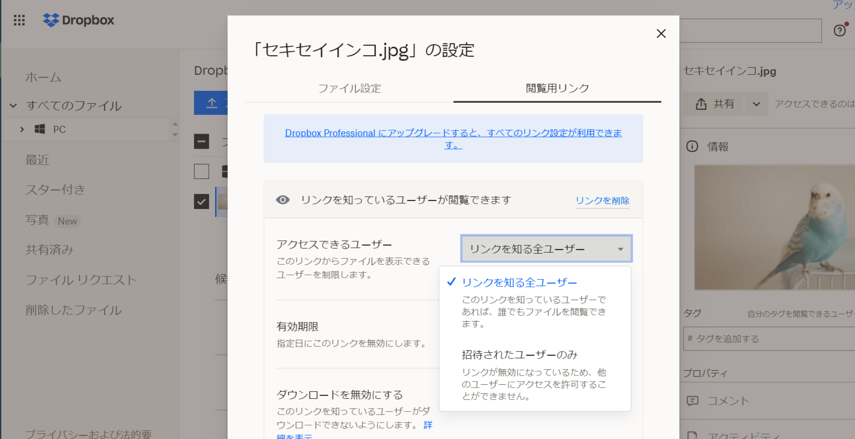Click the リンクを削除 link
855x439 pixels.
[603, 201]
